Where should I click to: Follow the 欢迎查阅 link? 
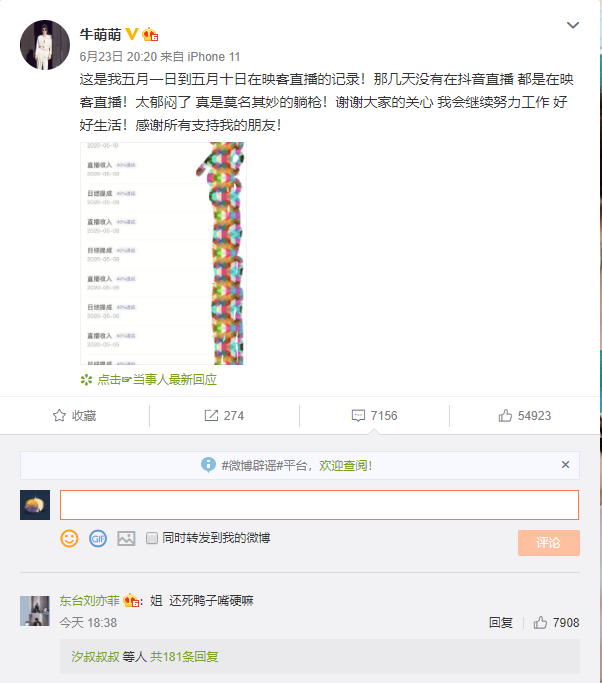tap(345, 466)
